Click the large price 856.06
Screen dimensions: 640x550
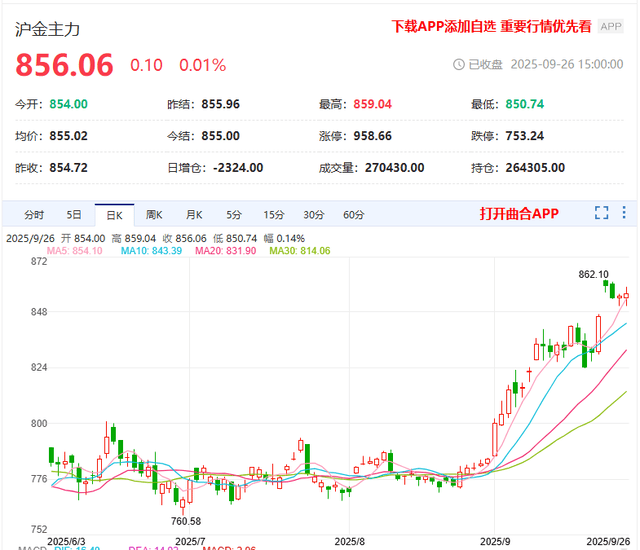(x=64, y=65)
